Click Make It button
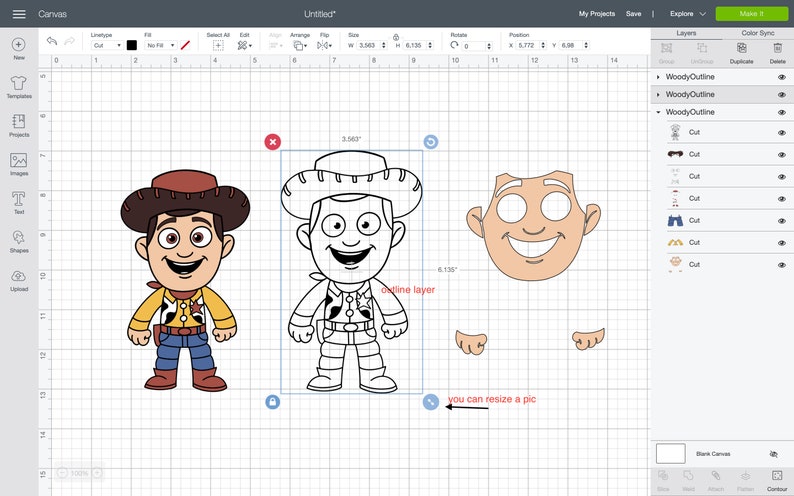This screenshot has width=794, height=496. [x=751, y=14]
